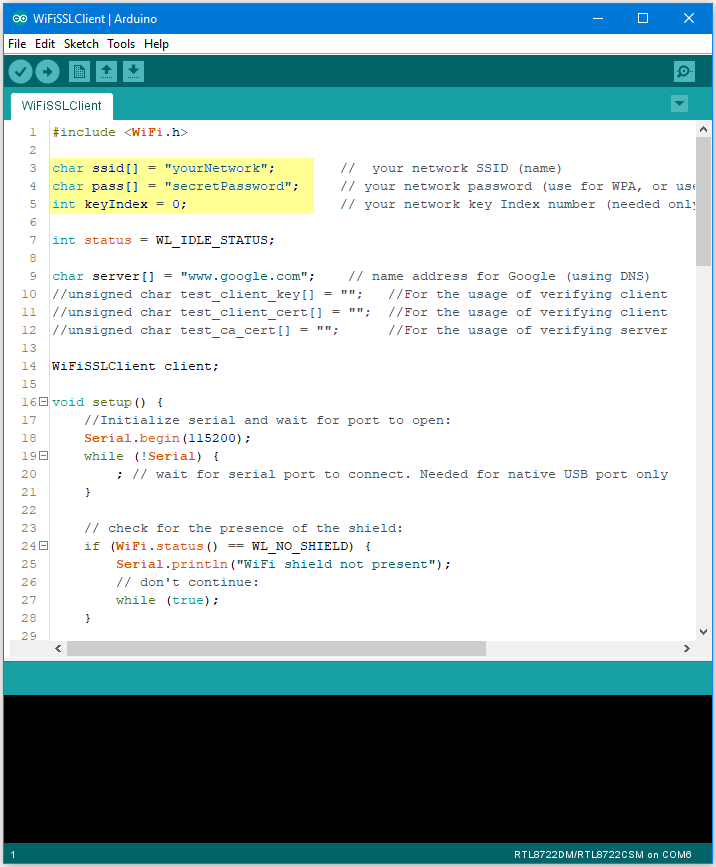Collapse the WiFi.status() if block fold

click(44, 546)
